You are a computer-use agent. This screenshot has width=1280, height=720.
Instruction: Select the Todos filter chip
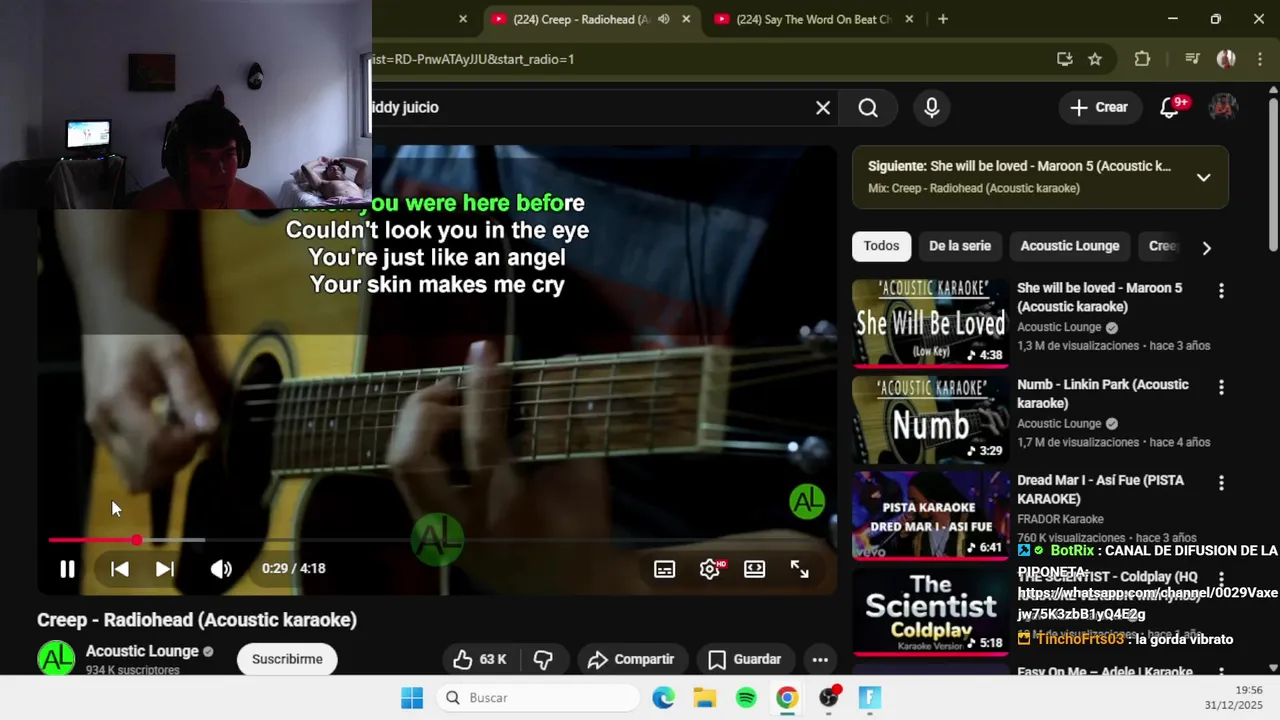[881, 246]
